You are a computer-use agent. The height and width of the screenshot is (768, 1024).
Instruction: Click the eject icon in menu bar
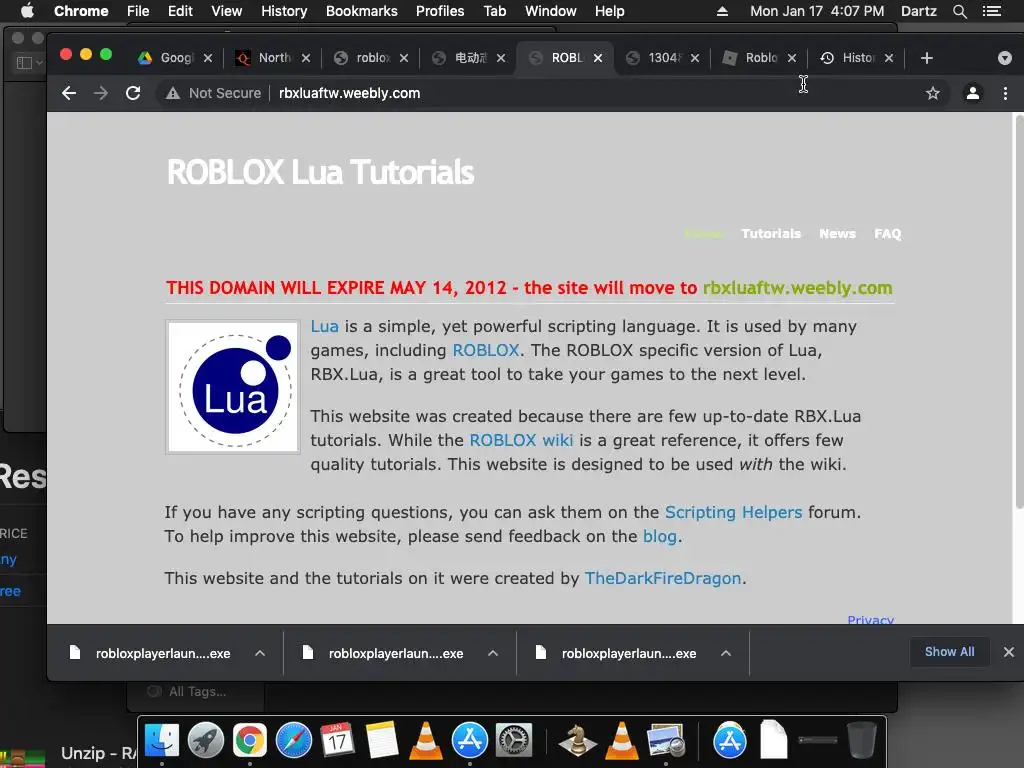[x=722, y=11]
